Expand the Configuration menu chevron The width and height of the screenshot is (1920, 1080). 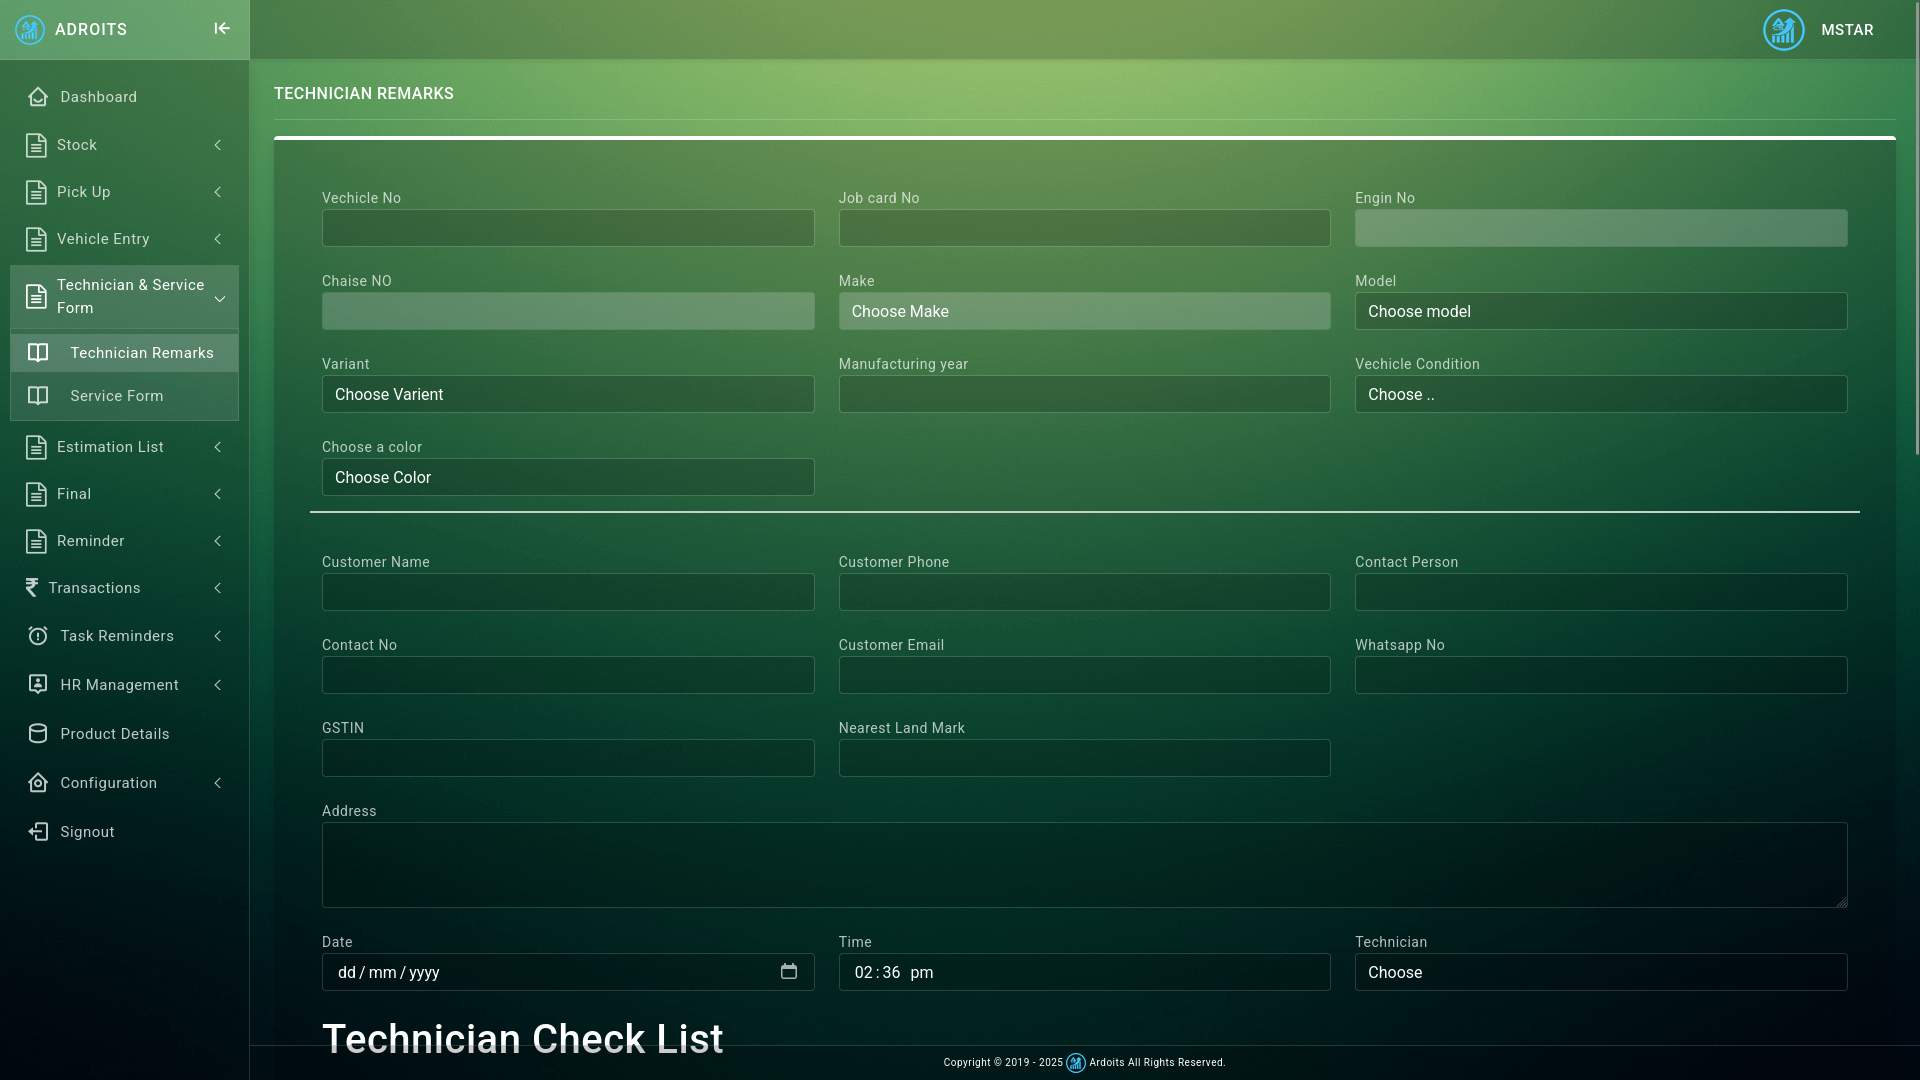point(218,783)
